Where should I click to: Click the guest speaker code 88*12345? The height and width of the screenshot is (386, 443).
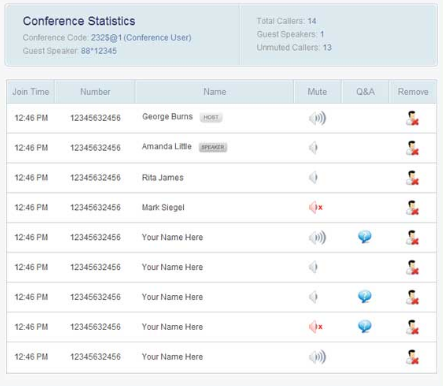tap(99, 51)
